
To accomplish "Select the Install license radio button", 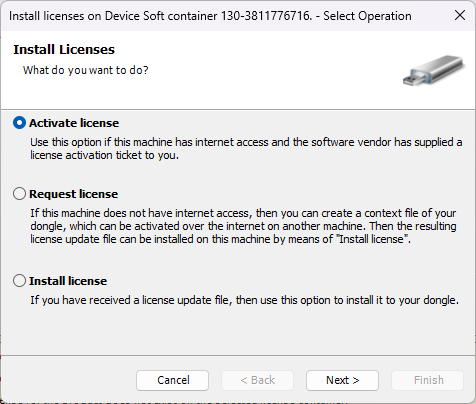I will tap(19, 281).
